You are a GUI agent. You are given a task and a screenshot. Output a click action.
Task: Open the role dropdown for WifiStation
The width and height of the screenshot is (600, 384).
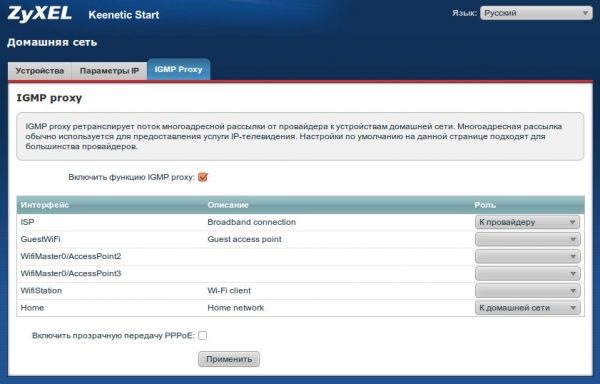click(527, 291)
